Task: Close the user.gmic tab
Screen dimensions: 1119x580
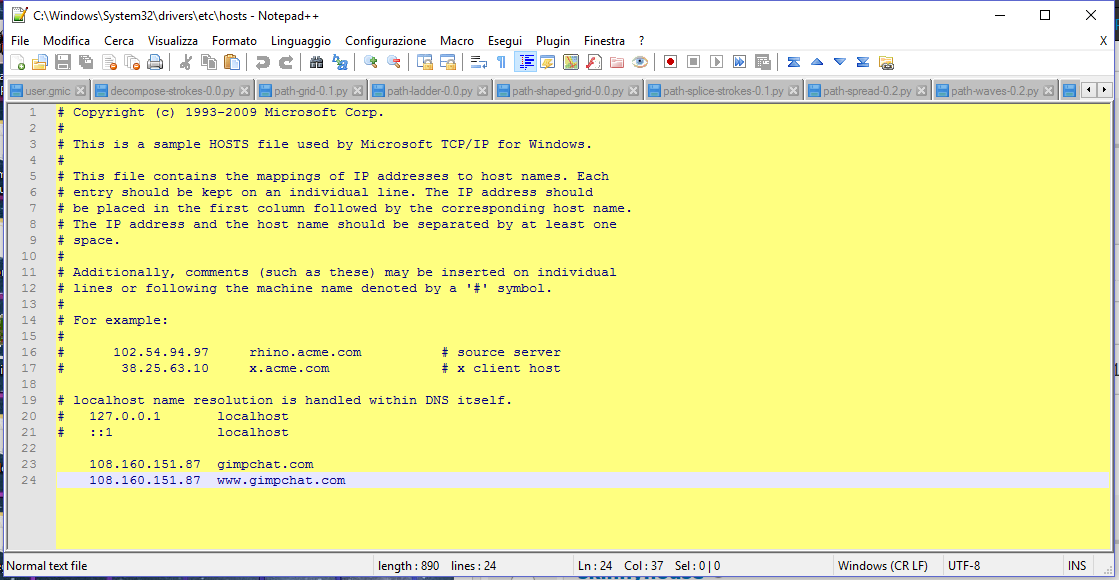Action: point(81,91)
